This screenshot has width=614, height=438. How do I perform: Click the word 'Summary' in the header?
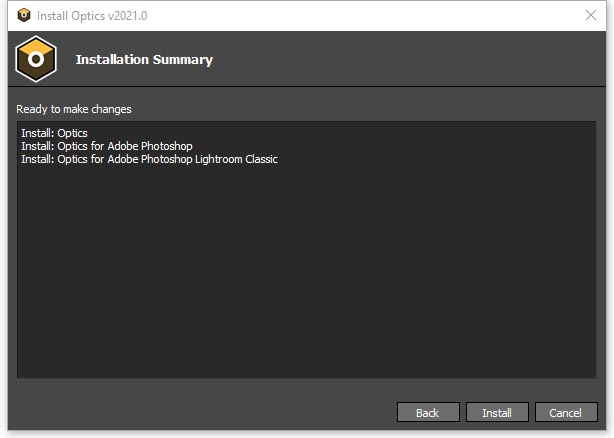(x=183, y=60)
